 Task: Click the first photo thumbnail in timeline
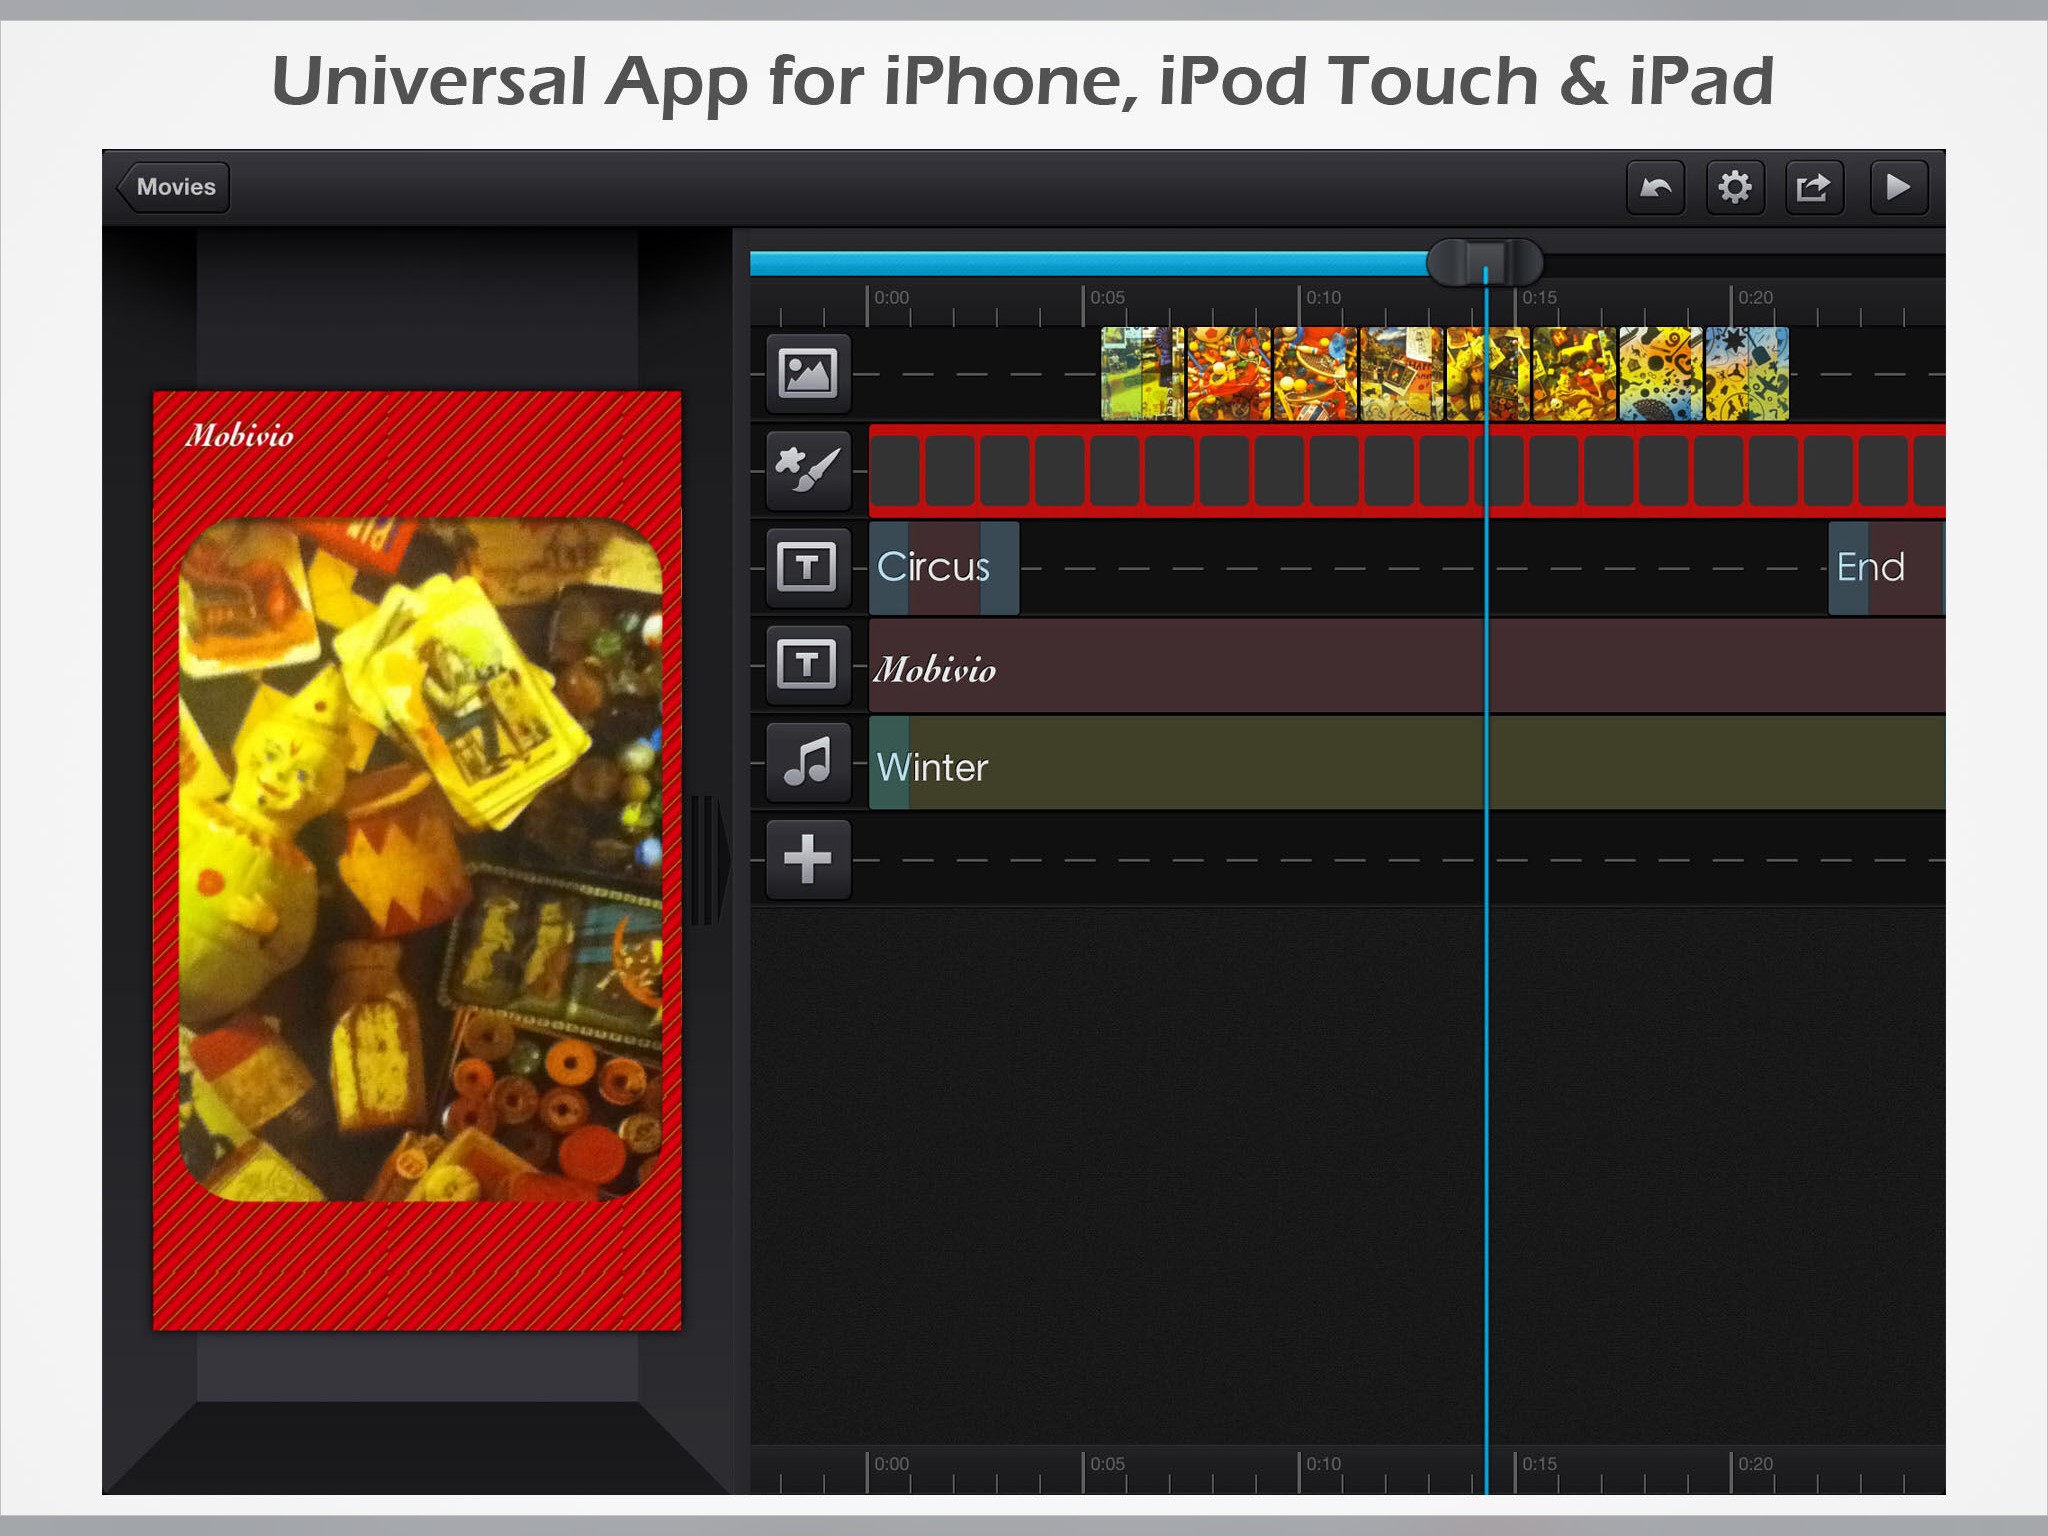pyautogui.click(x=1142, y=373)
